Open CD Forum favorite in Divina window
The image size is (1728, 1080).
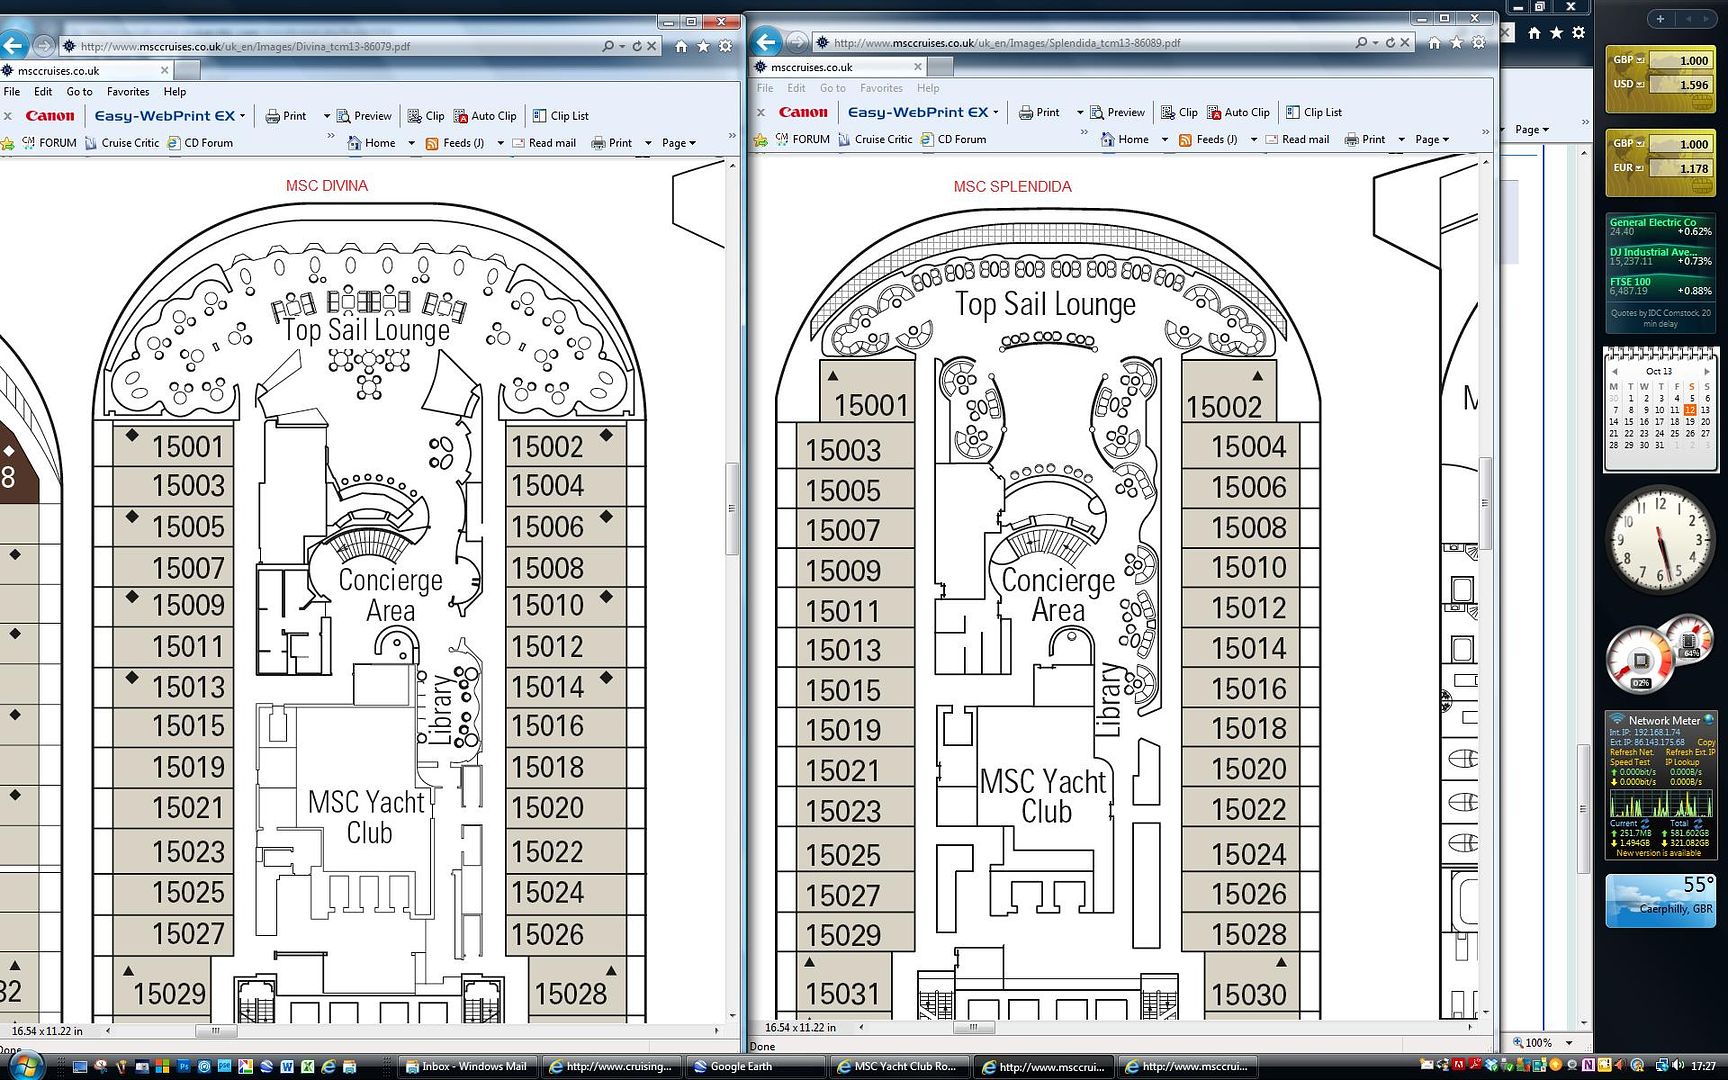[200, 143]
